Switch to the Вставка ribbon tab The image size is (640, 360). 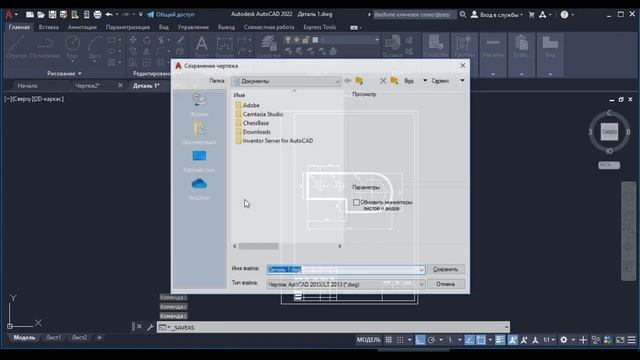(49, 27)
